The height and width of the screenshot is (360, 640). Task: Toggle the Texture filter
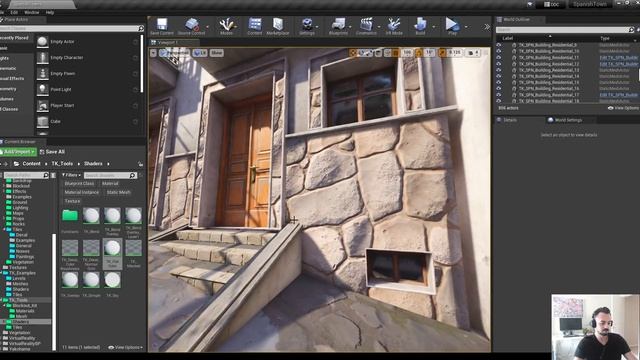pos(72,201)
